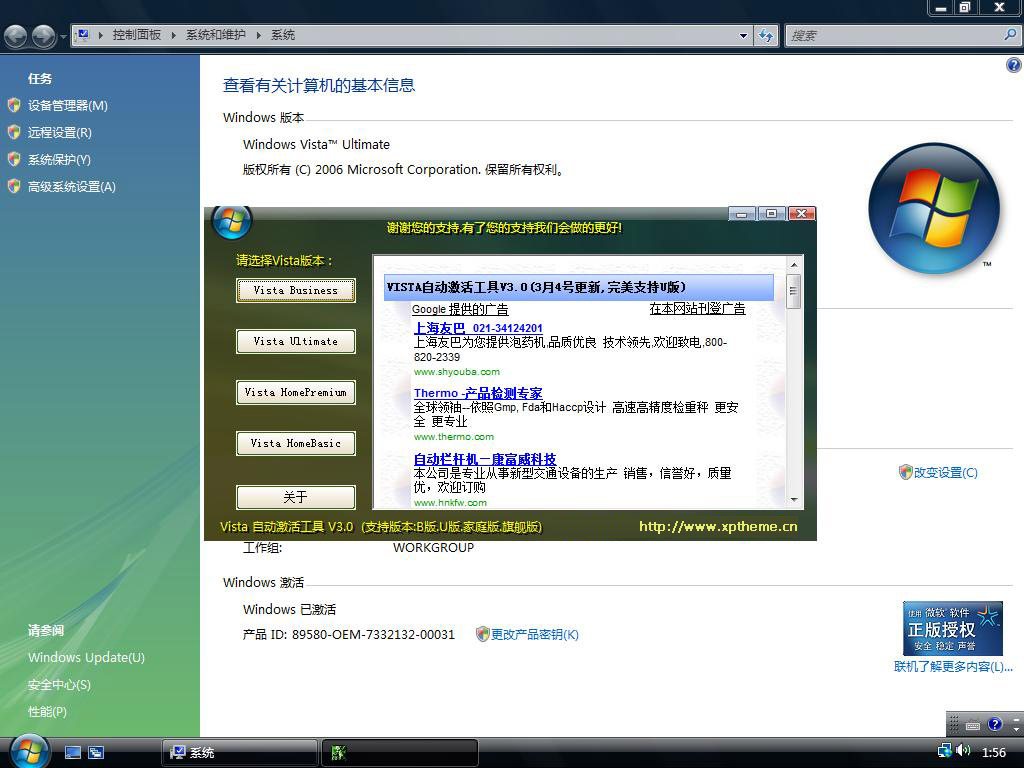1024x768 pixels.
Task: Click the genuine Microsoft software badge
Action: pos(952,628)
